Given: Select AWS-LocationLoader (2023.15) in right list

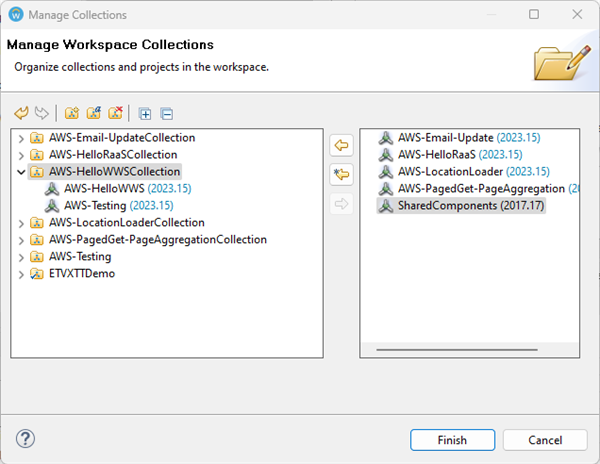Looking at the screenshot, I should (474, 171).
